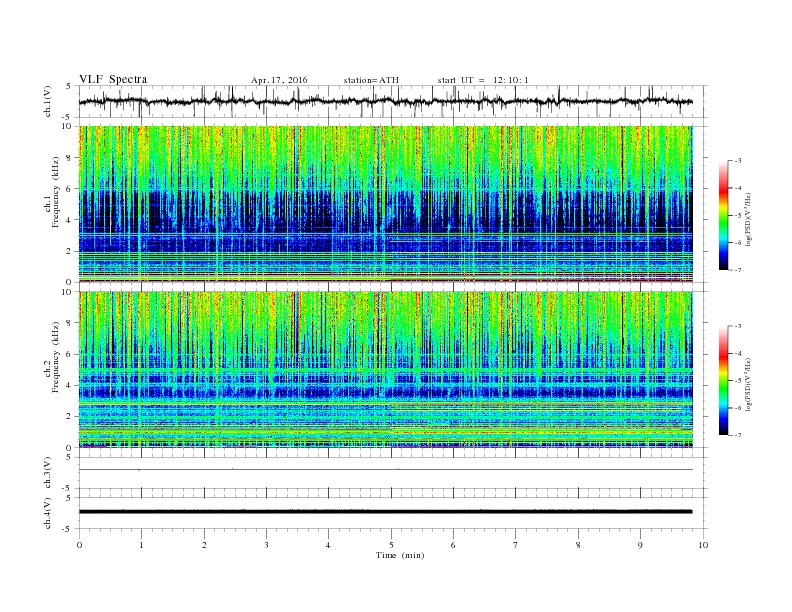This screenshot has width=792, height=612.
Task: Click the ch.2 "Frequency (kHz)" axis label
Action: [56, 359]
